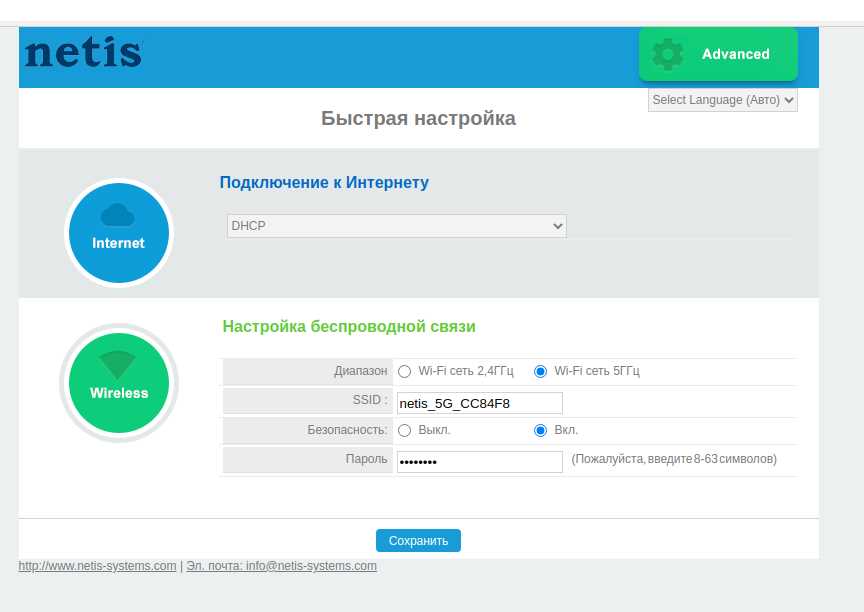Click the Сохранить button
864x612 pixels.
pos(418,540)
